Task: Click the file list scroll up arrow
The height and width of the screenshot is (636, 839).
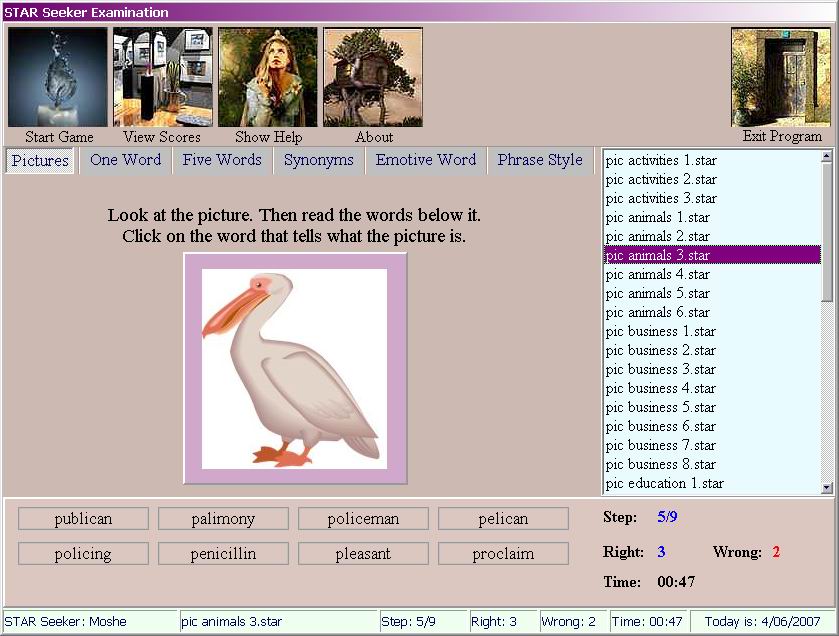Action: click(827, 157)
